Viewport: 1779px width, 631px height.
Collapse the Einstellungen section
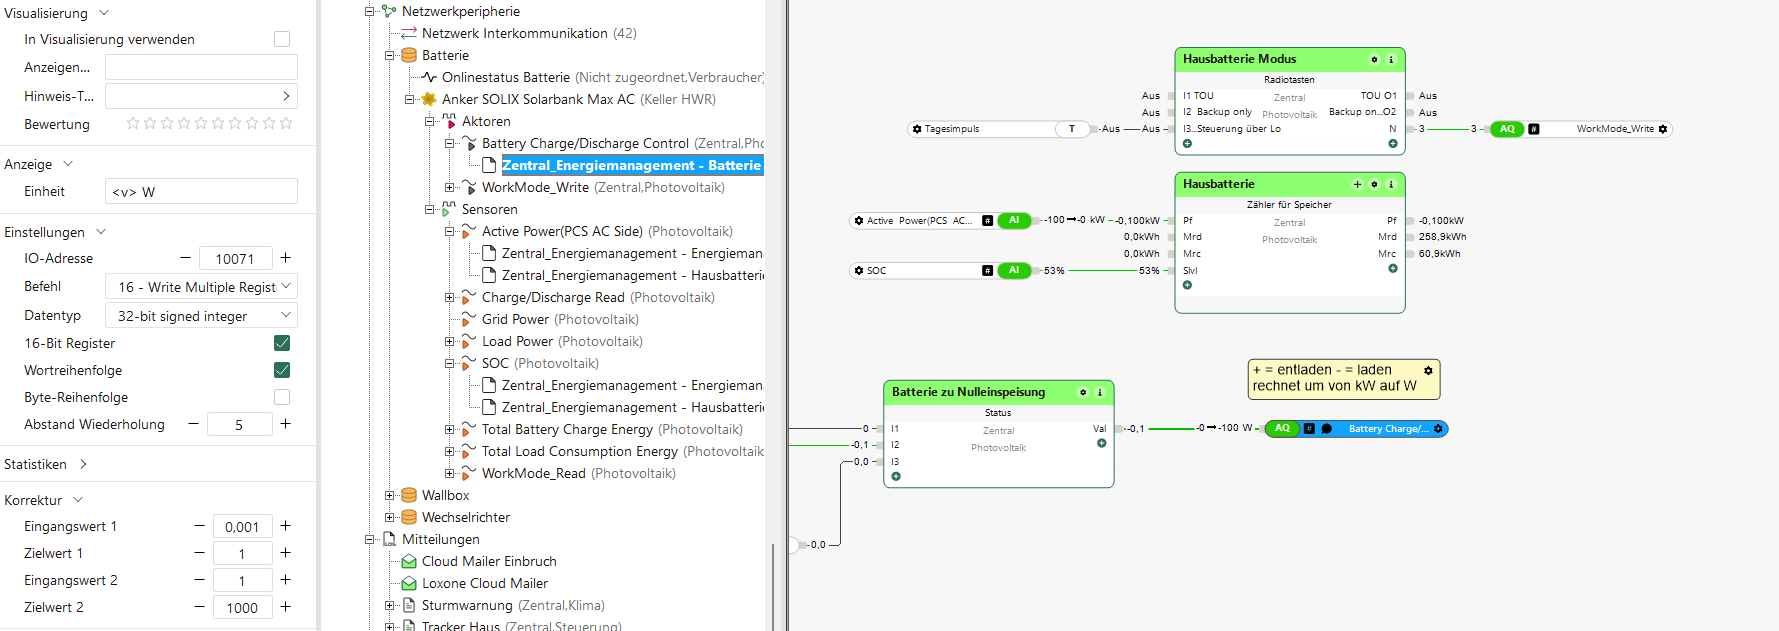[100, 232]
